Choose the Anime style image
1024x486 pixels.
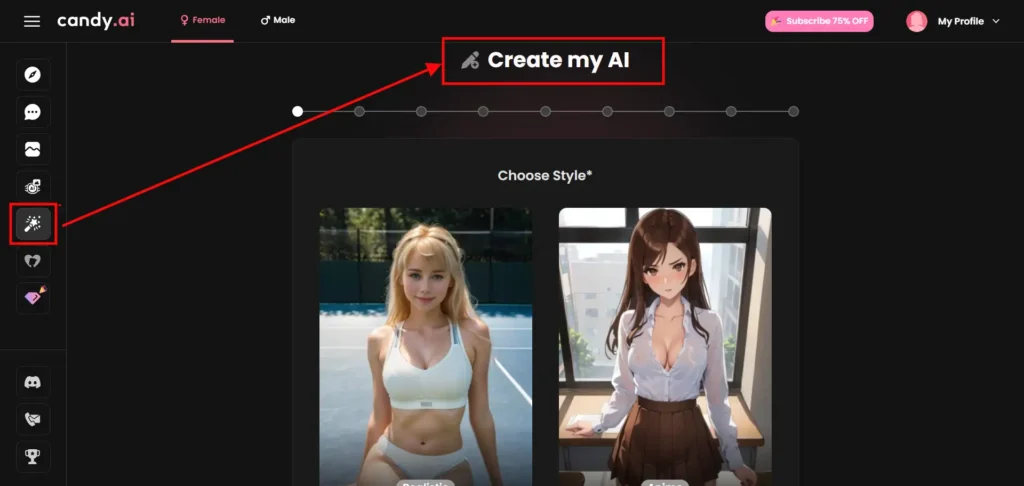[665, 347]
